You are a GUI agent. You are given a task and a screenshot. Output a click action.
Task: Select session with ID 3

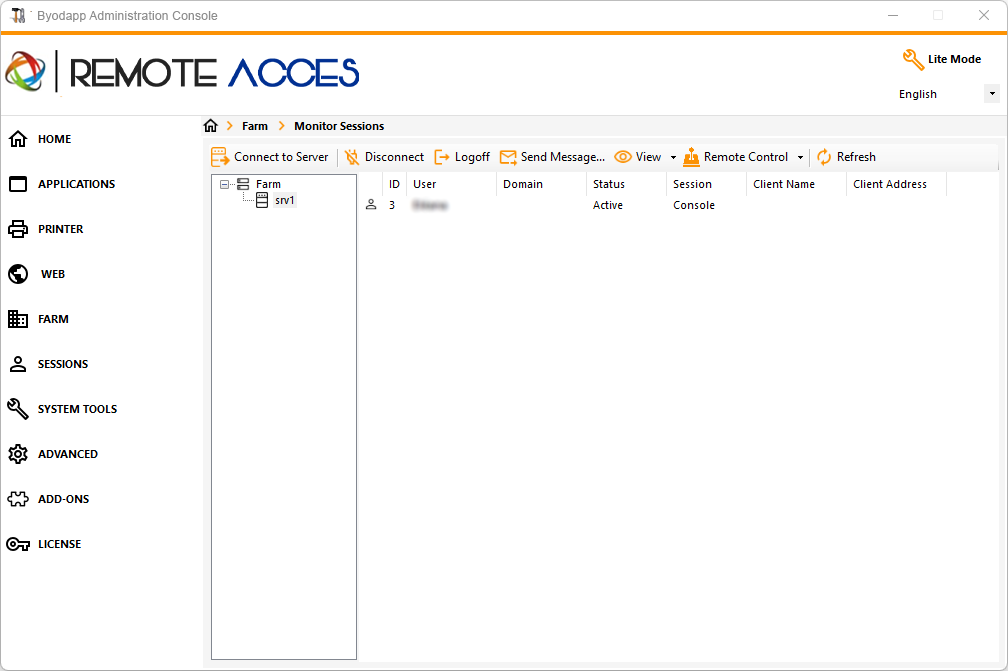tap(392, 205)
